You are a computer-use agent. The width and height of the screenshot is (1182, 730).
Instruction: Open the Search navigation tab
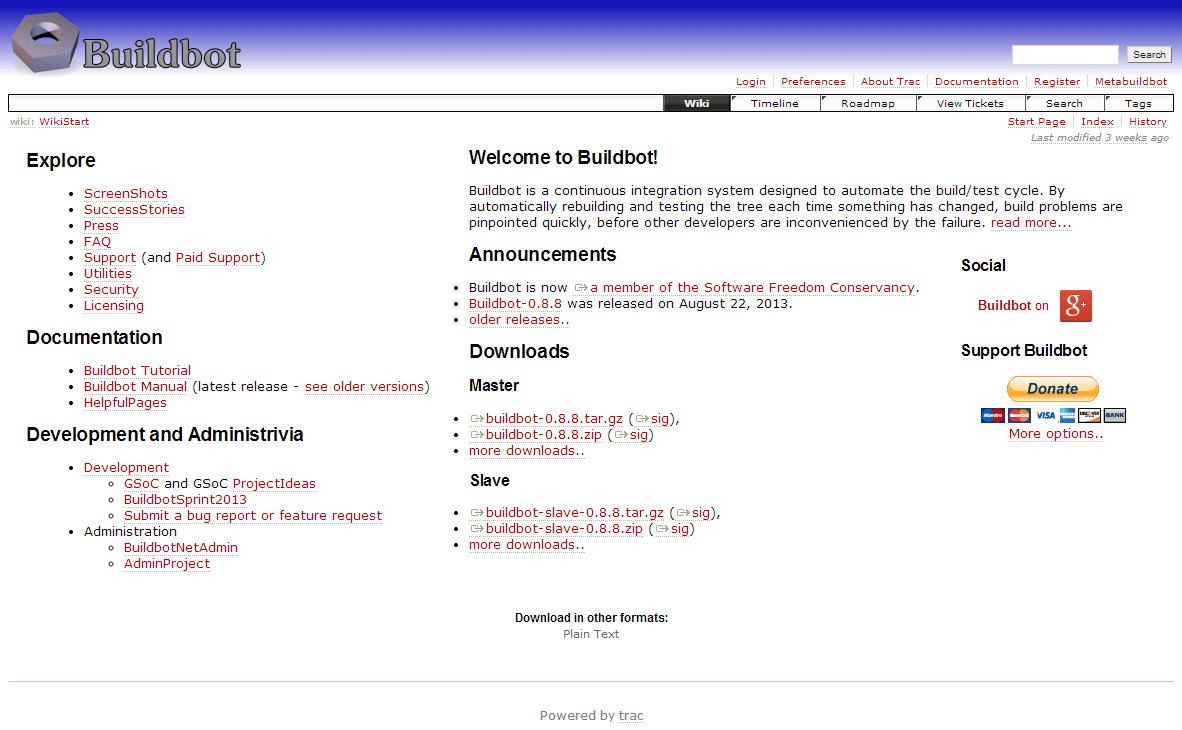point(1064,103)
